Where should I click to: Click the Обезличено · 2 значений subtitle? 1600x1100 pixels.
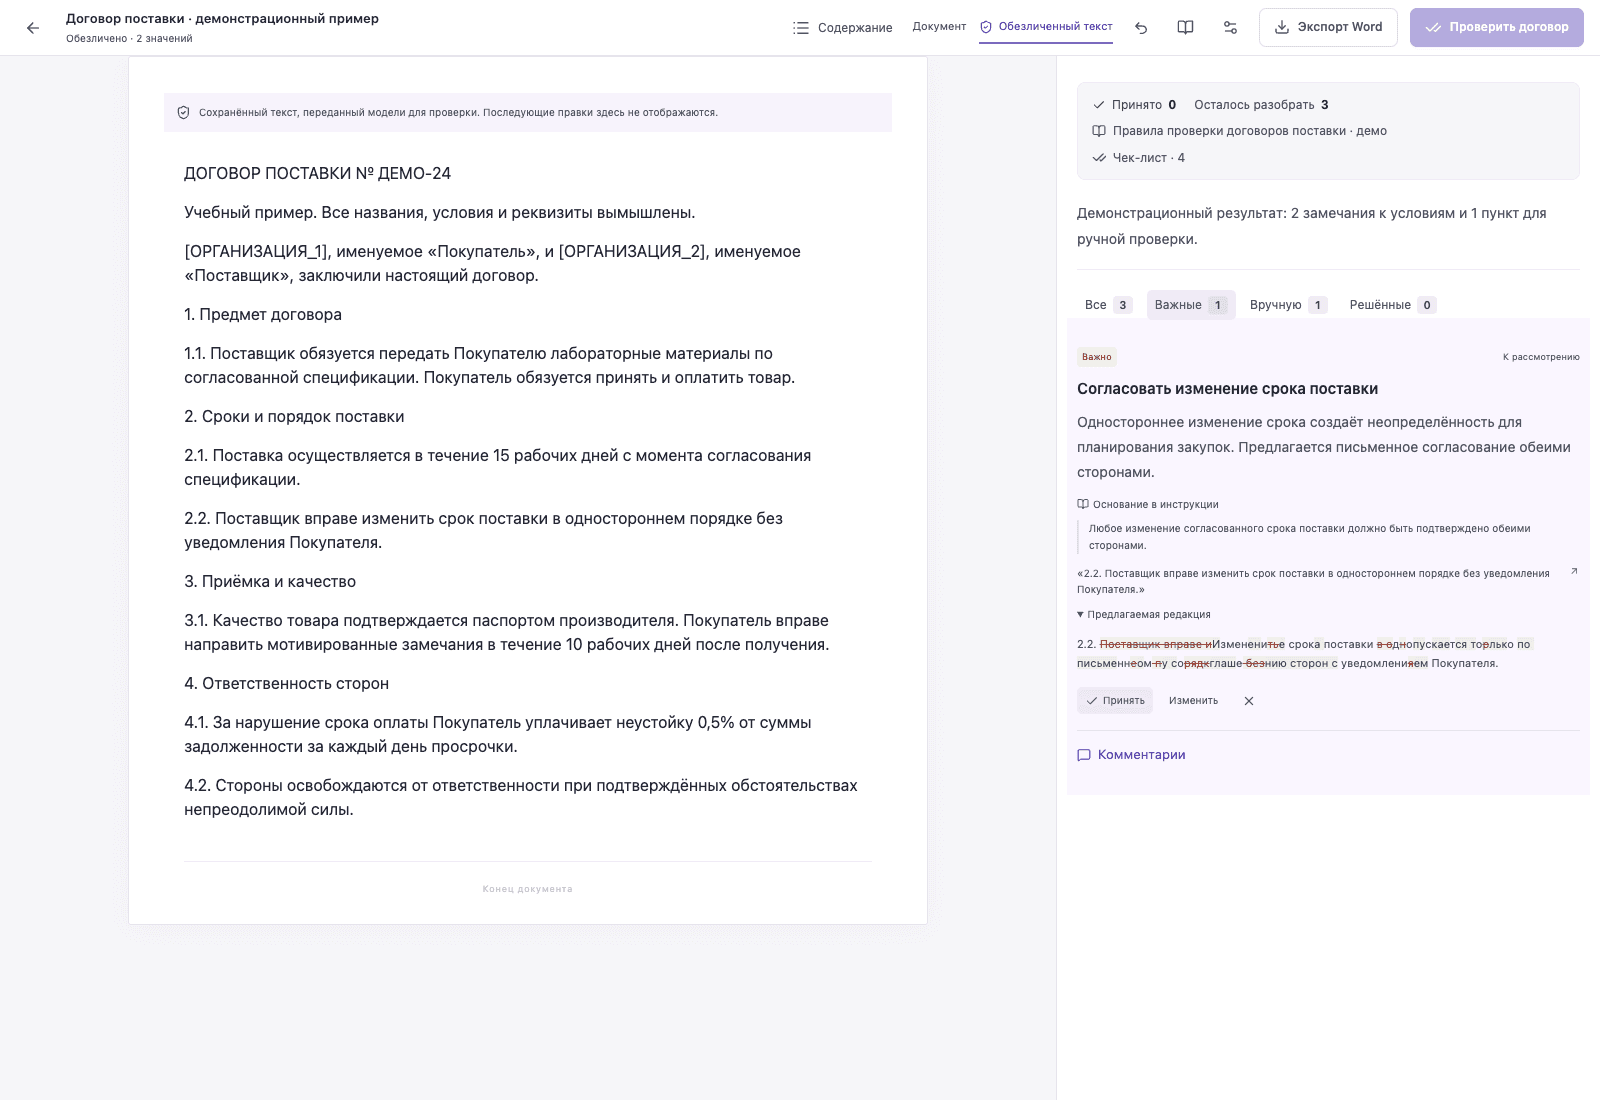tap(129, 39)
